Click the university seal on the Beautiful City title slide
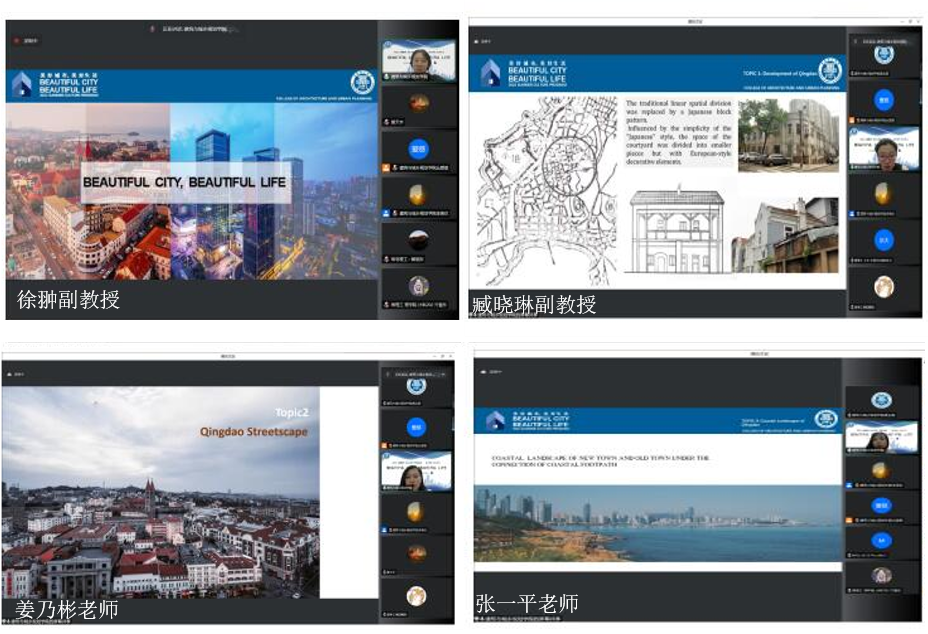Screen dimensions: 928x634 360,82
